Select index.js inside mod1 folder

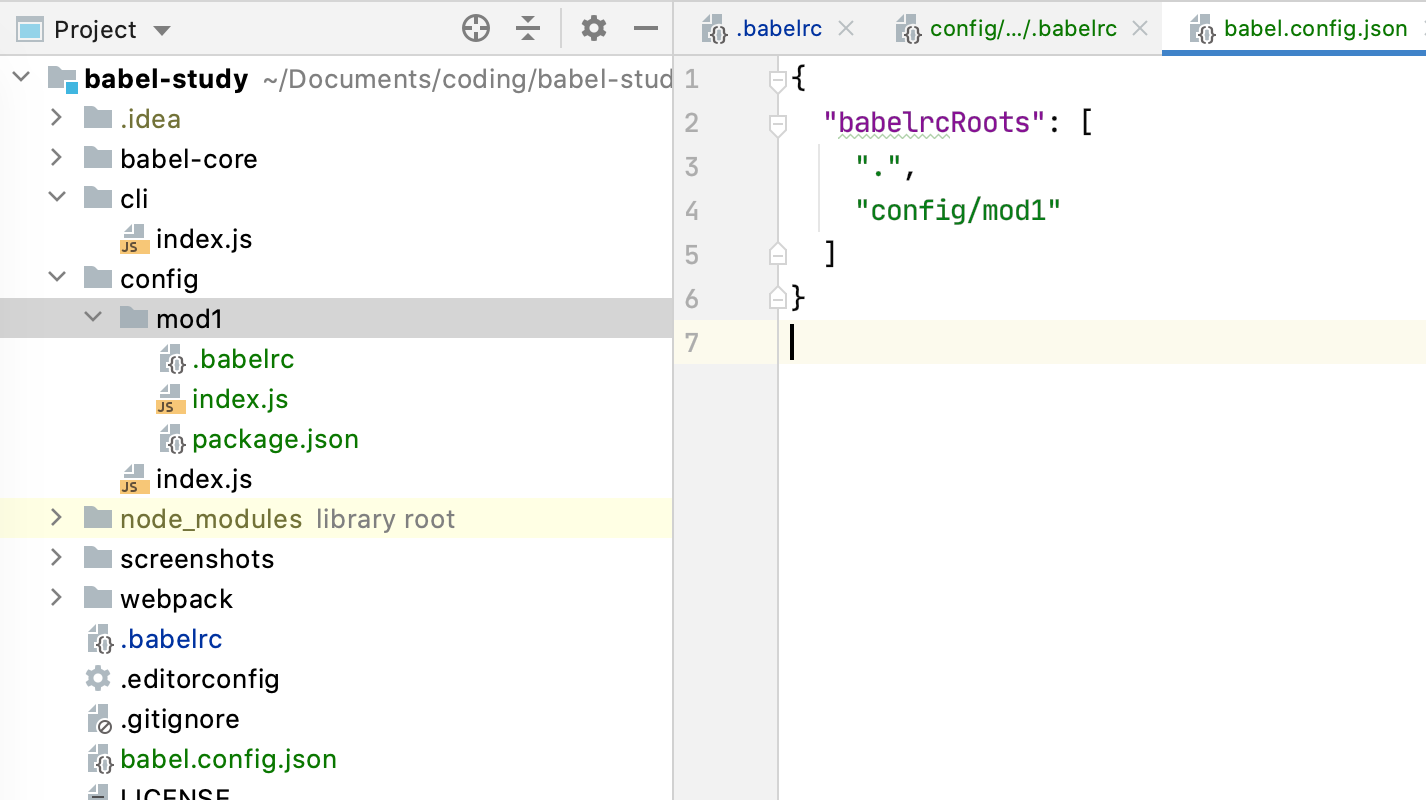click(x=240, y=399)
